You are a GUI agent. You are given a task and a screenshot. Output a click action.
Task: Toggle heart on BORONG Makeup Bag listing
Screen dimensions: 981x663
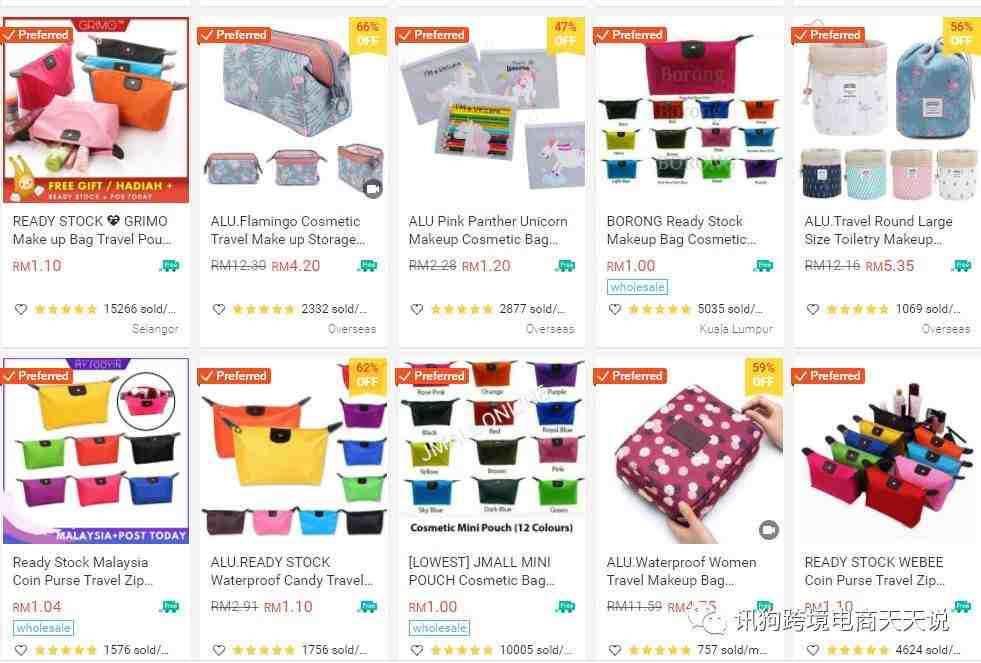615,309
